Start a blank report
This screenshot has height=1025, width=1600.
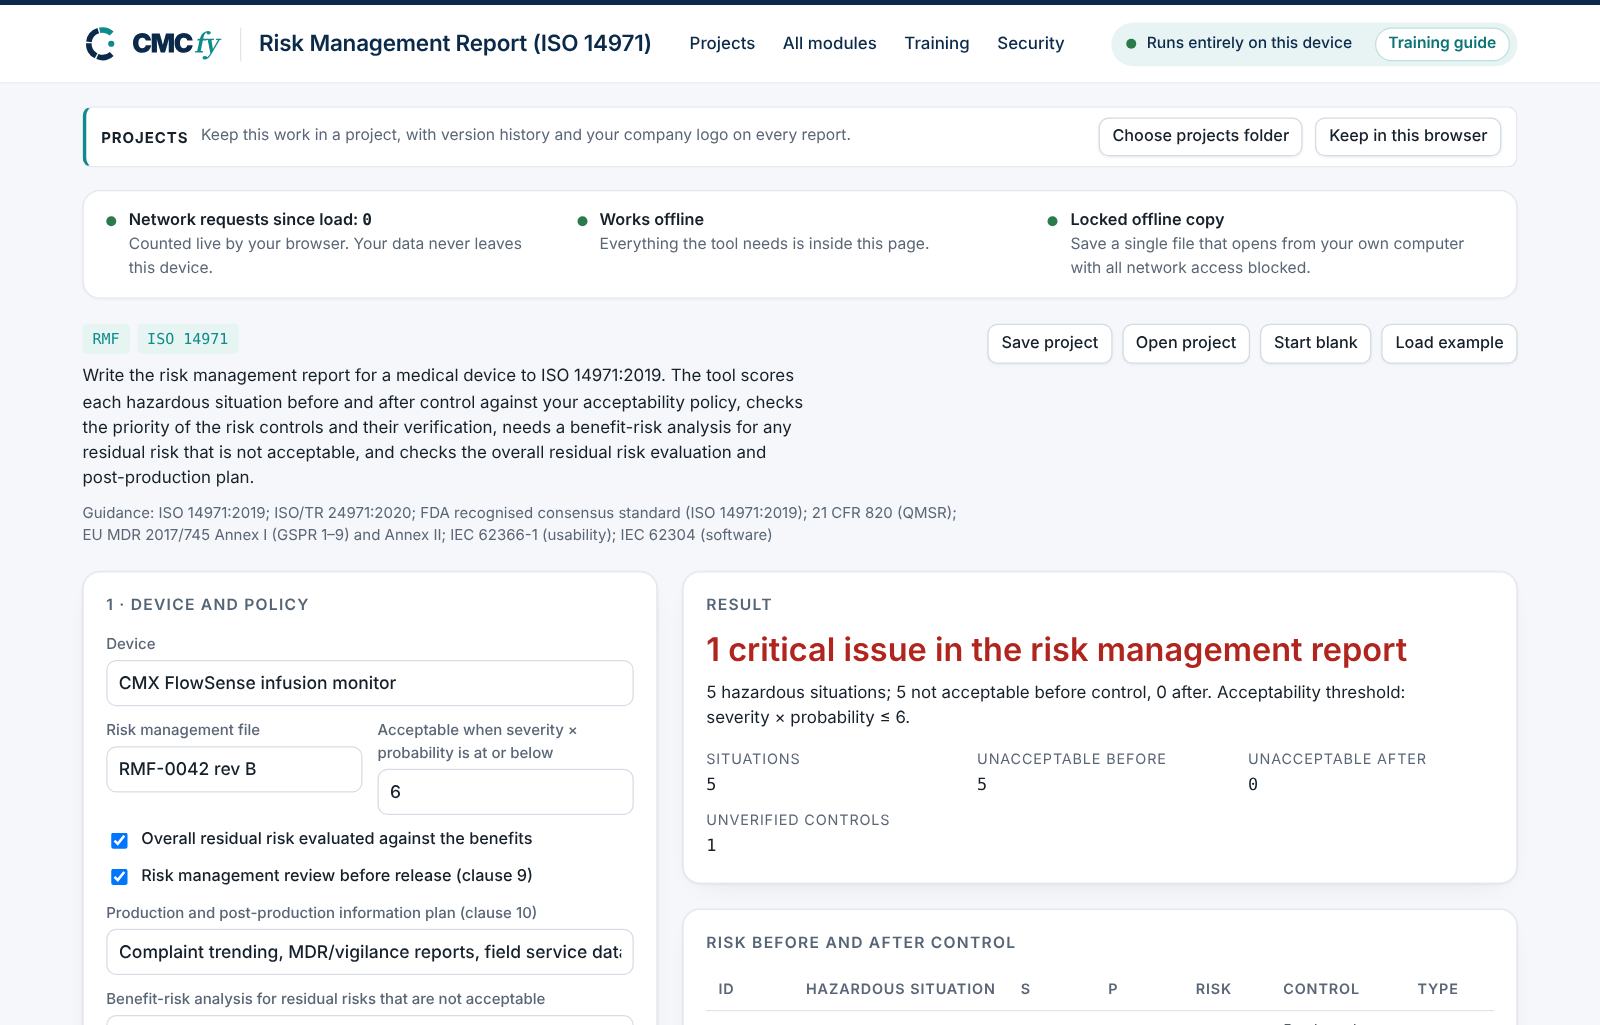coord(1315,343)
